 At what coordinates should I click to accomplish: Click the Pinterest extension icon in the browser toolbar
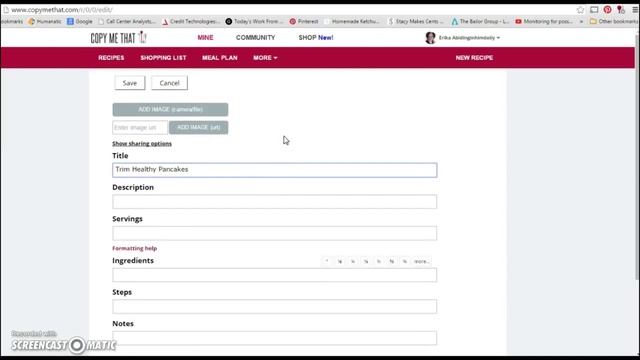pyautogui.click(x=607, y=10)
